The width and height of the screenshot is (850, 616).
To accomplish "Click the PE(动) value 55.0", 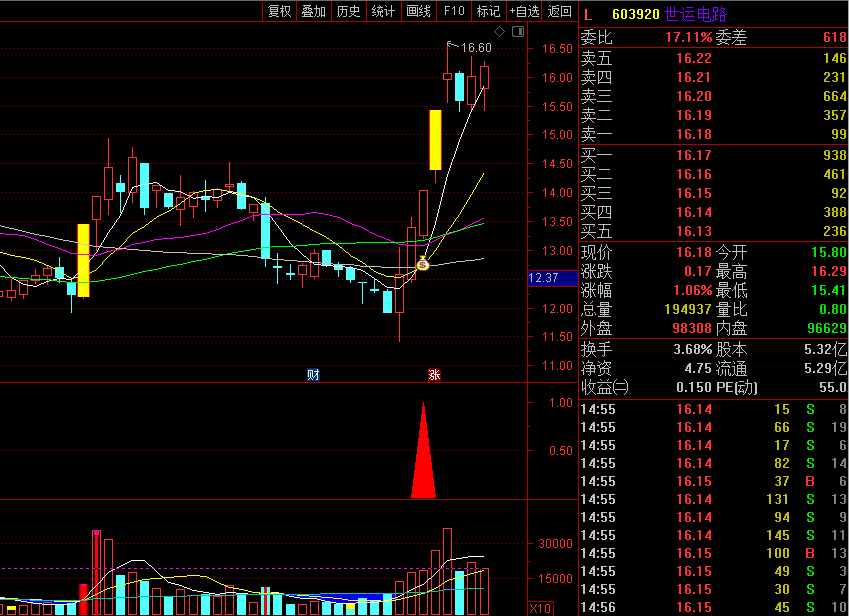I will click(x=833, y=387).
